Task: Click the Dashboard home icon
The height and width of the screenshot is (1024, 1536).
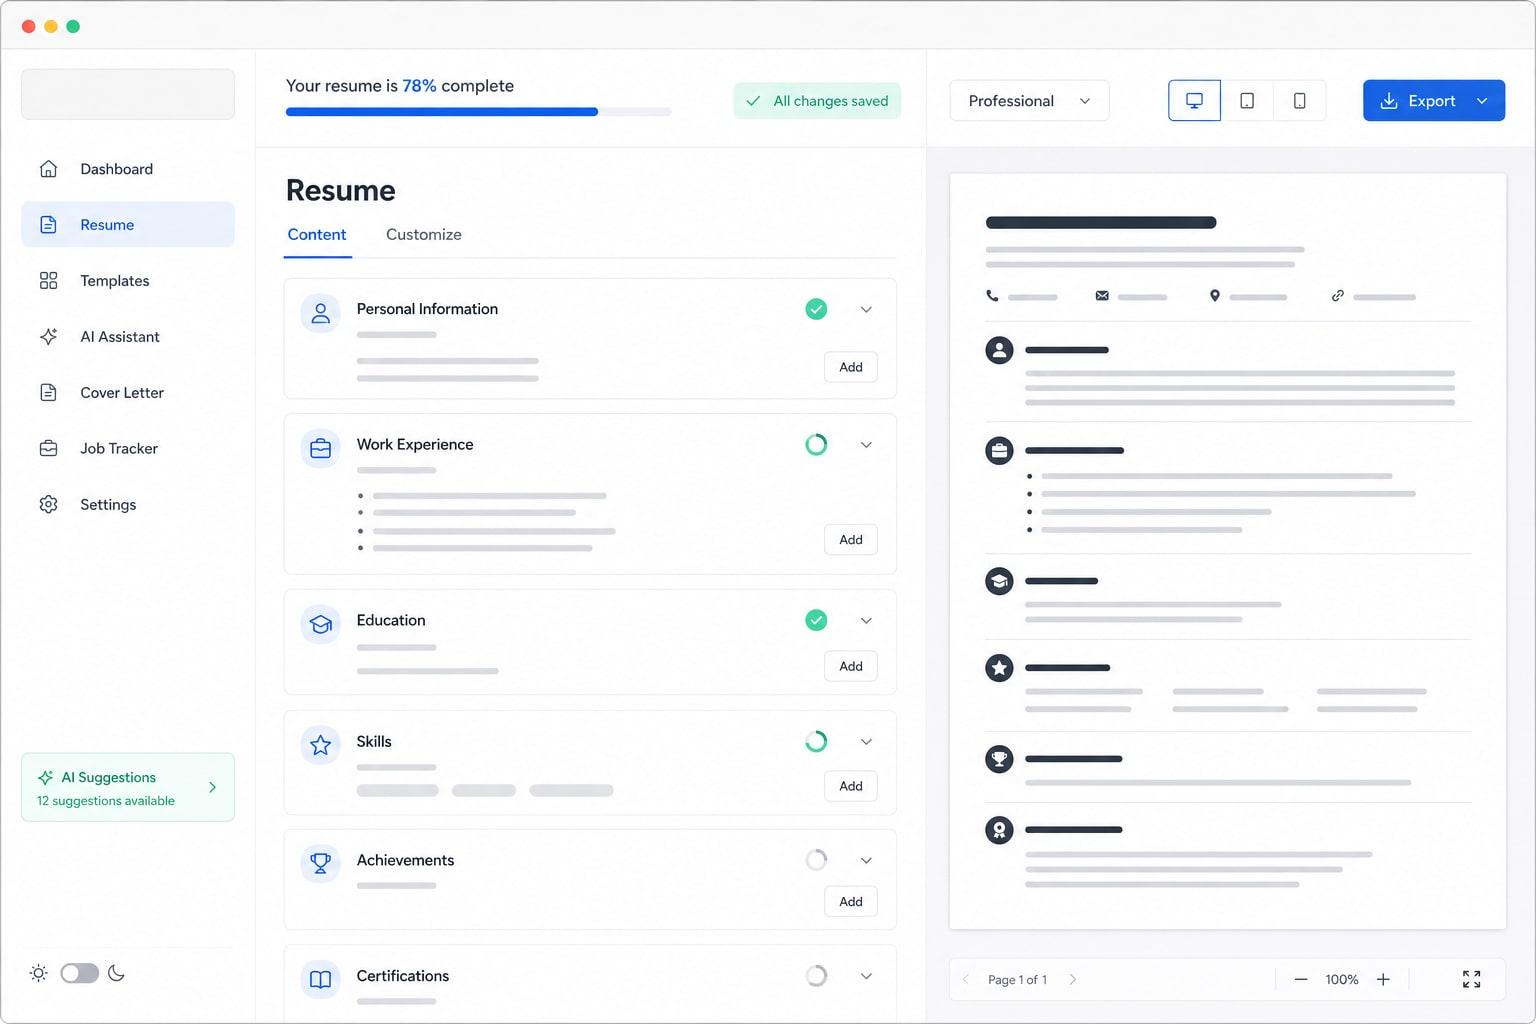Action: tap(48, 169)
